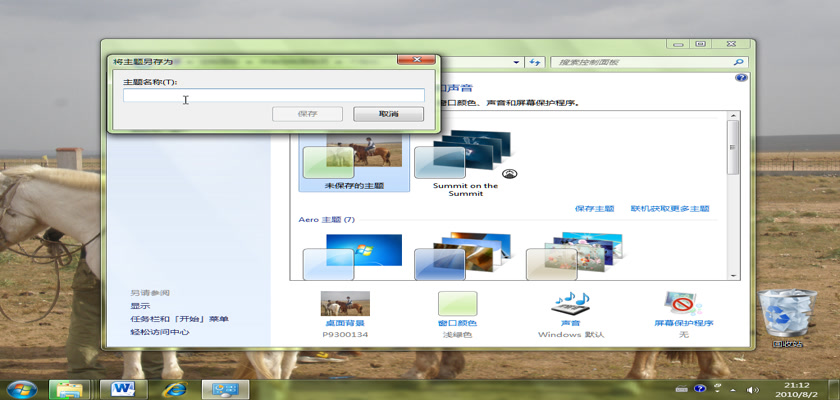Click the 保存主题 save theme link
This screenshot has width=840, height=400.
pos(594,209)
